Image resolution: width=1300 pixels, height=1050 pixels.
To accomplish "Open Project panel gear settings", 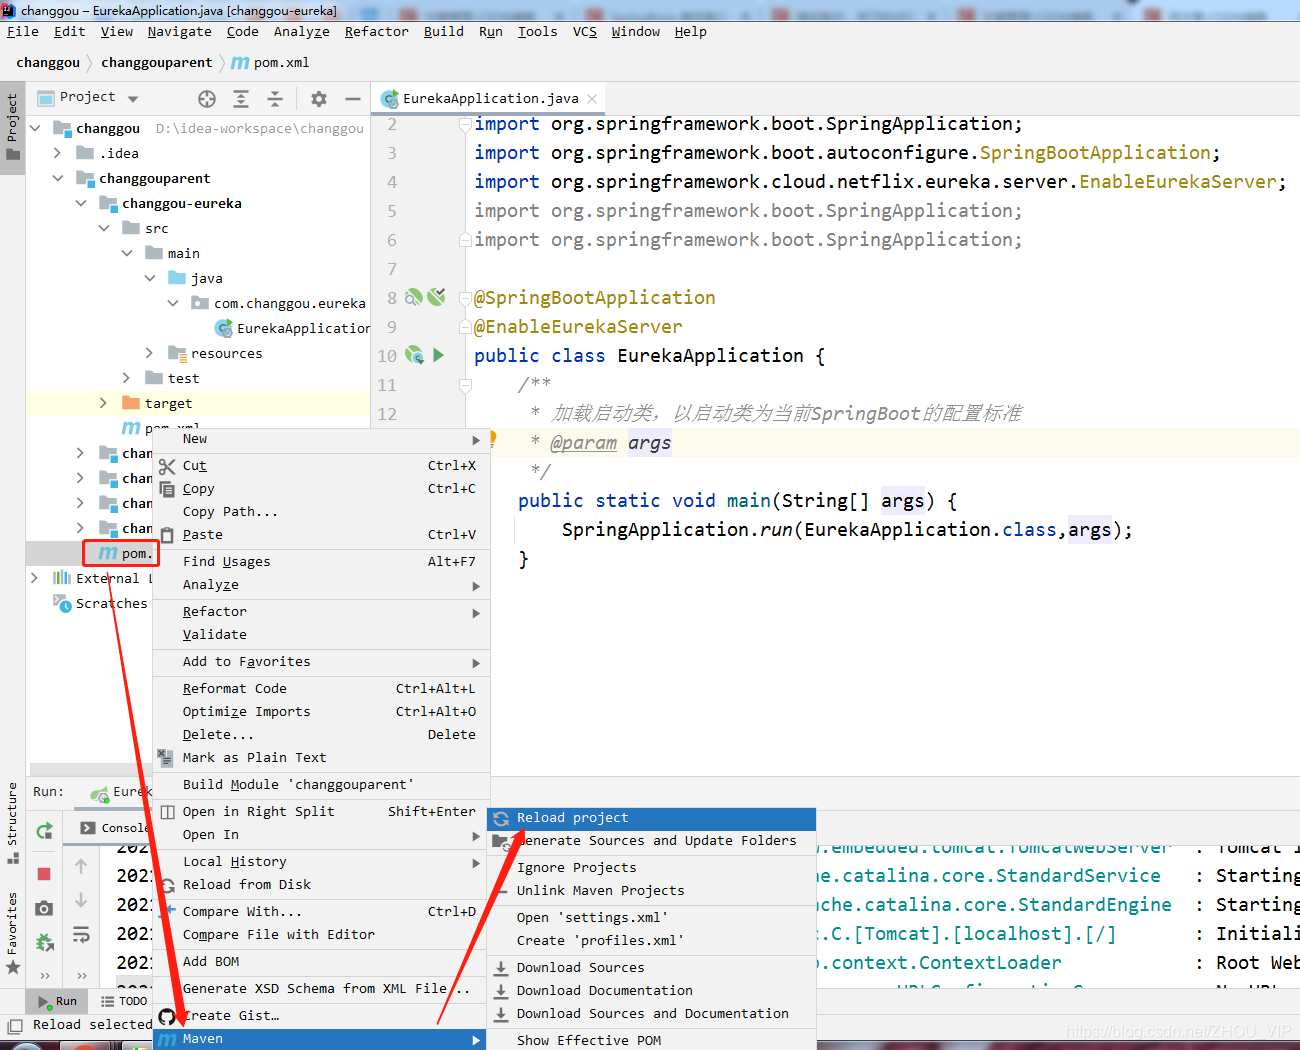I will pos(319,98).
